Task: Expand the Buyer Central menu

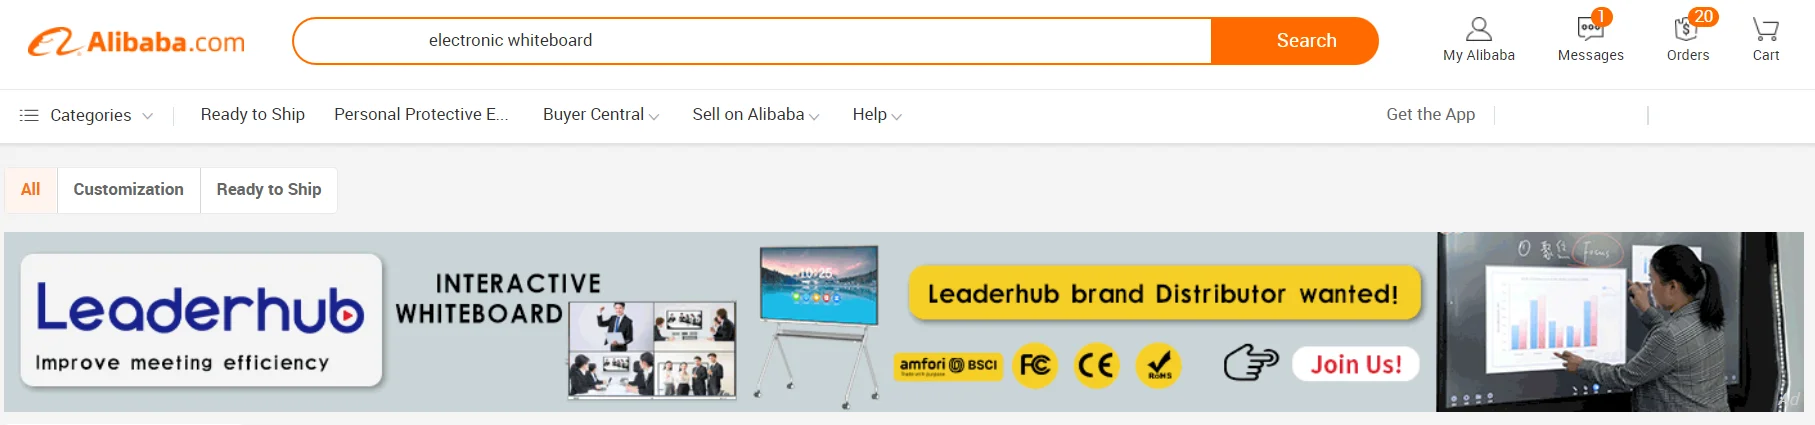Action: [601, 115]
